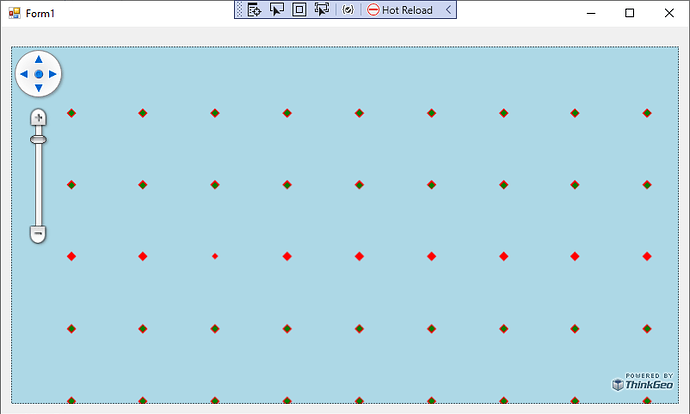The image size is (690, 414).
Task: Collapse the debug toolbar with the chevron
Action: (x=448, y=10)
